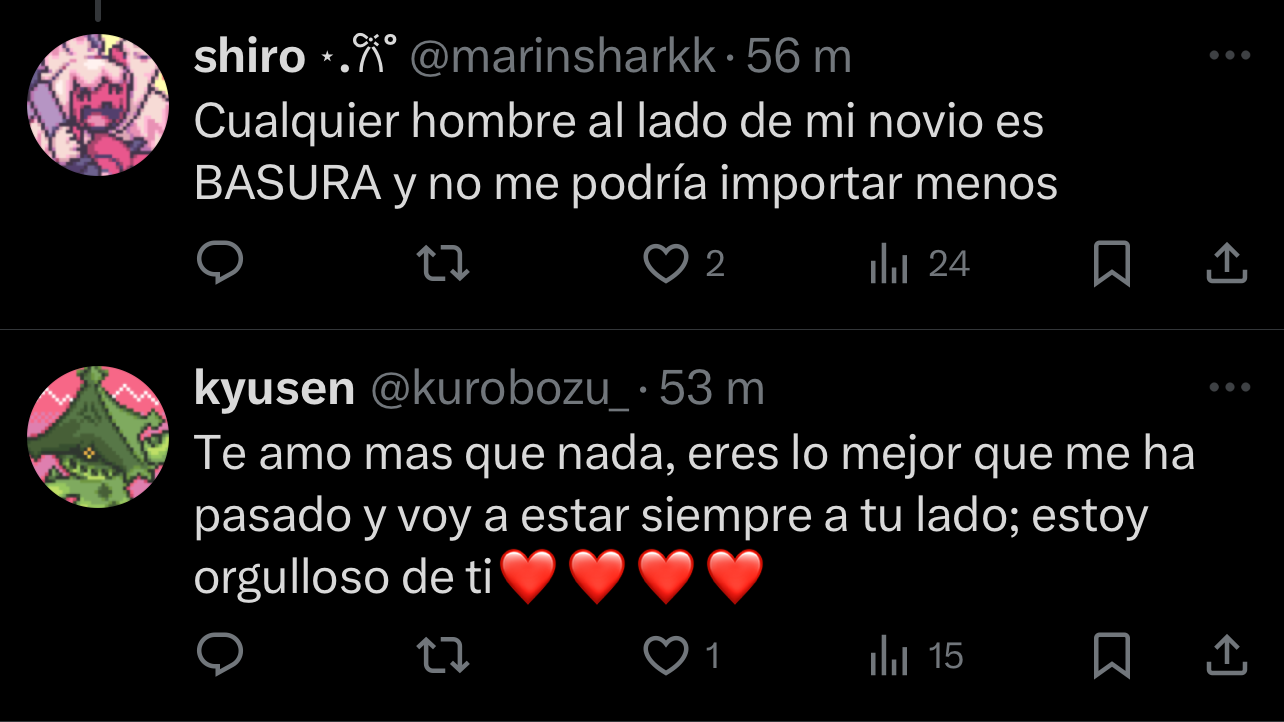Open kyusen's tweet text about Te amo
The width and height of the screenshot is (1284, 722).
(695, 517)
